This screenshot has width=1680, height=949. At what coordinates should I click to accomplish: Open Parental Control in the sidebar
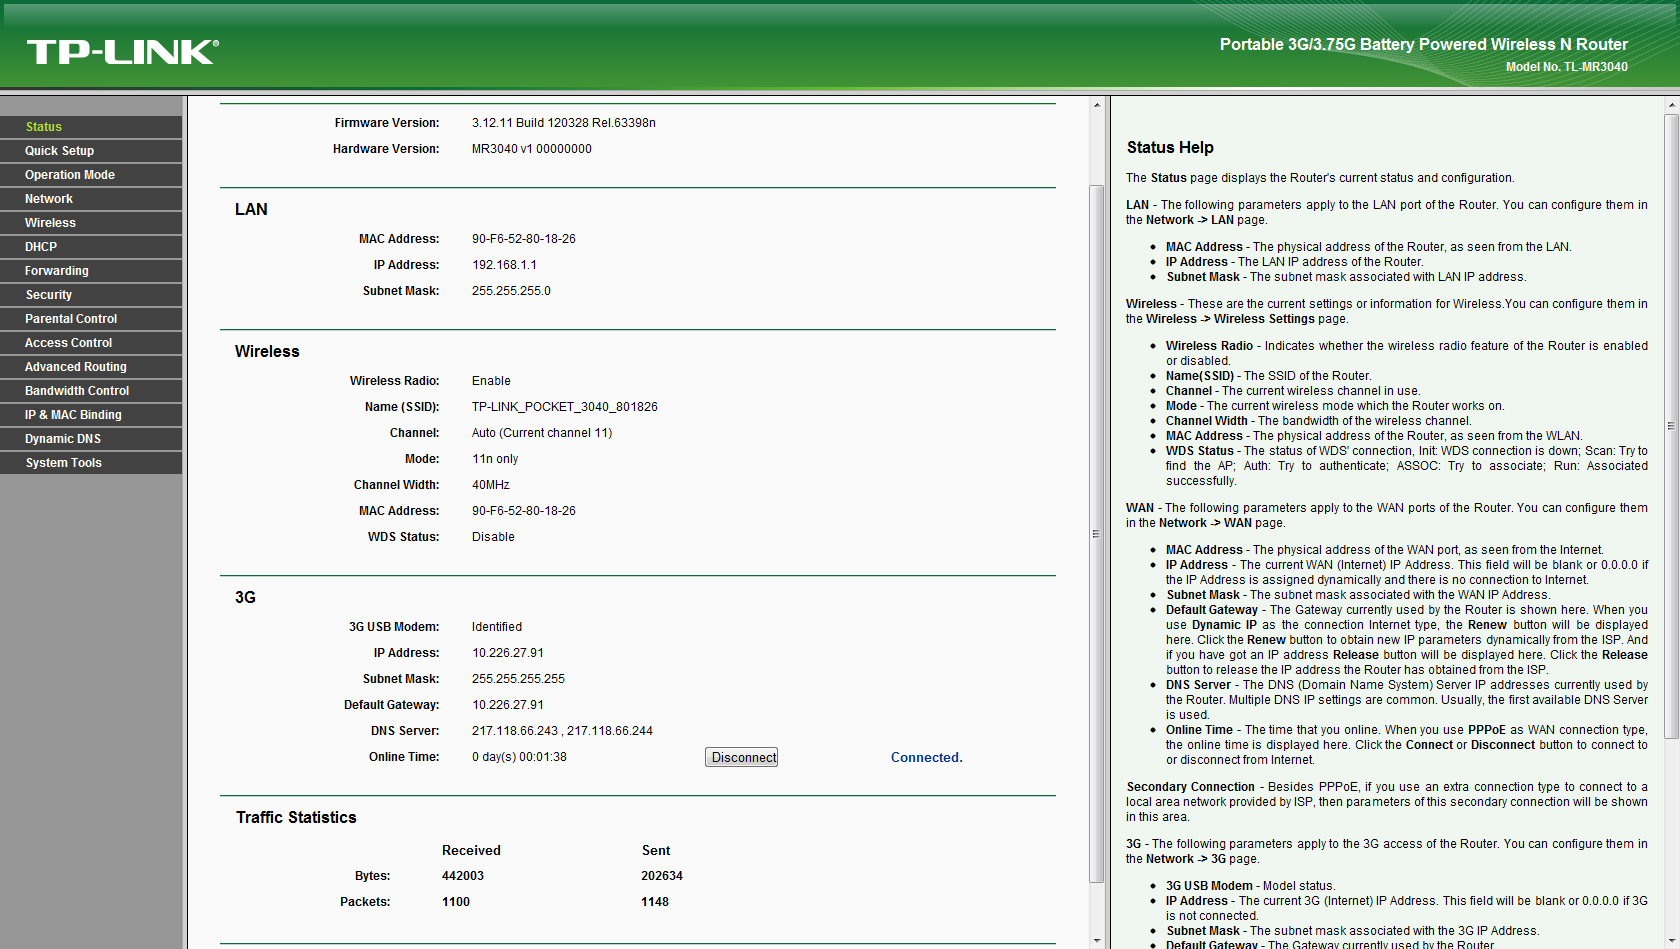pos(91,319)
